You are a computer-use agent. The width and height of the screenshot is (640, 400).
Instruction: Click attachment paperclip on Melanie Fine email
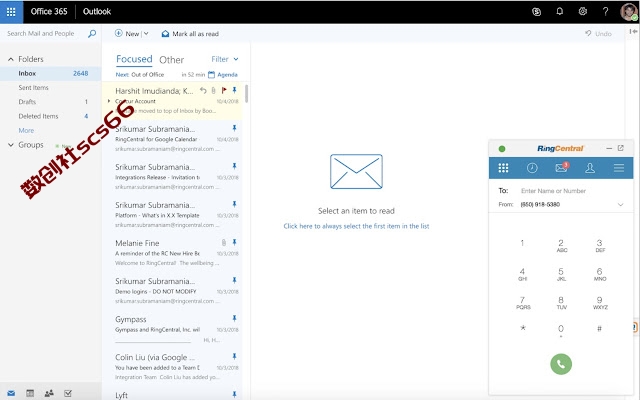(x=224, y=242)
